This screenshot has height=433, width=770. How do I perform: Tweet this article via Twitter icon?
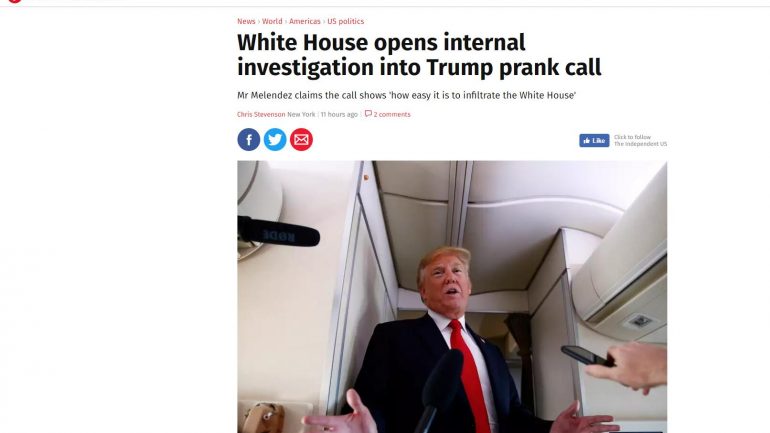coord(275,140)
